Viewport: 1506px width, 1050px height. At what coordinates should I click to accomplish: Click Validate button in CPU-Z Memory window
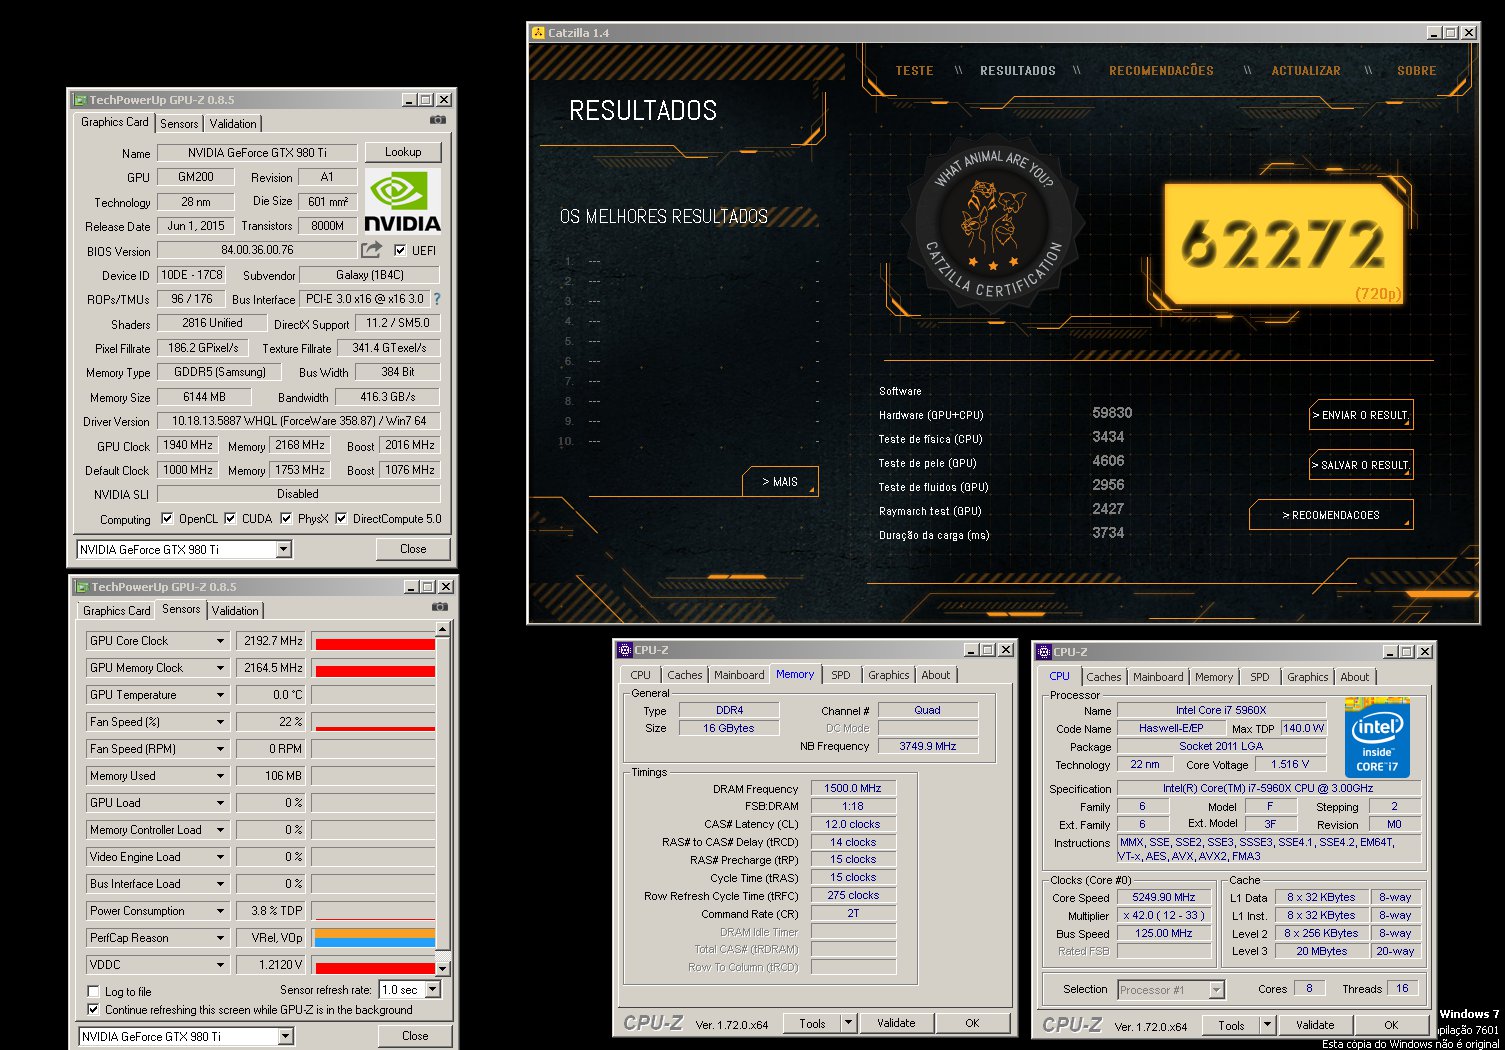(x=896, y=1022)
